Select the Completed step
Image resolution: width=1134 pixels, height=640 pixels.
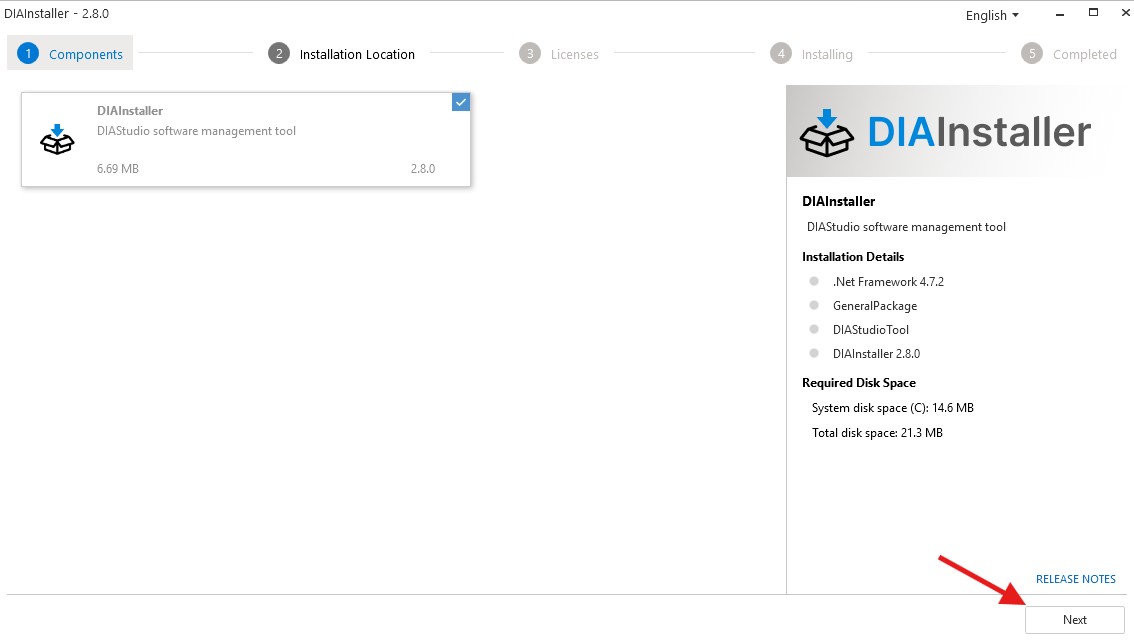1069,54
